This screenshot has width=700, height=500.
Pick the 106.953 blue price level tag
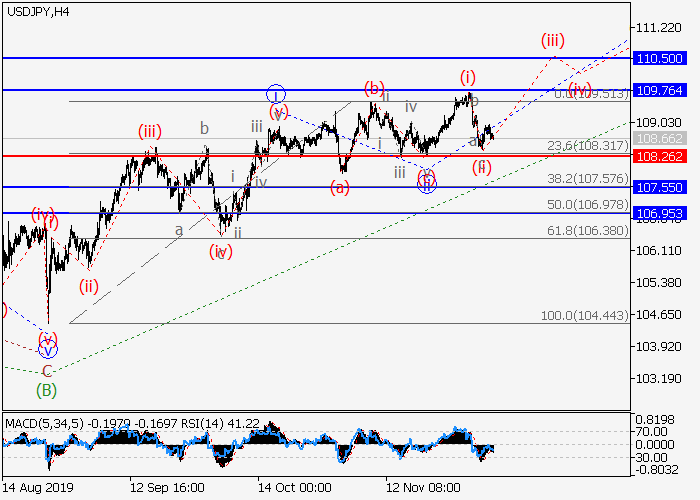659,213
